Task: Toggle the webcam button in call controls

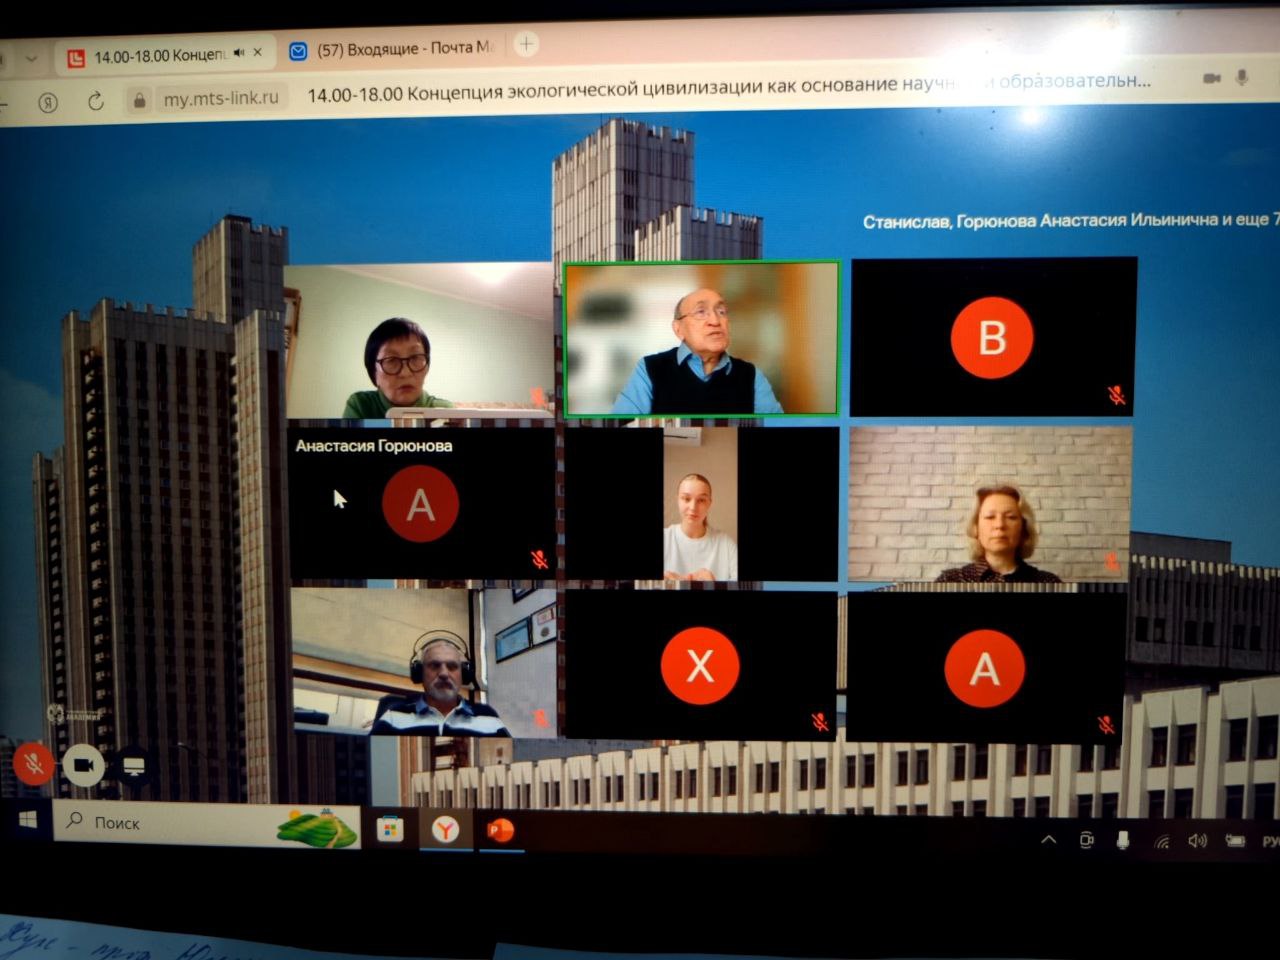Action: pyautogui.click(x=84, y=765)
